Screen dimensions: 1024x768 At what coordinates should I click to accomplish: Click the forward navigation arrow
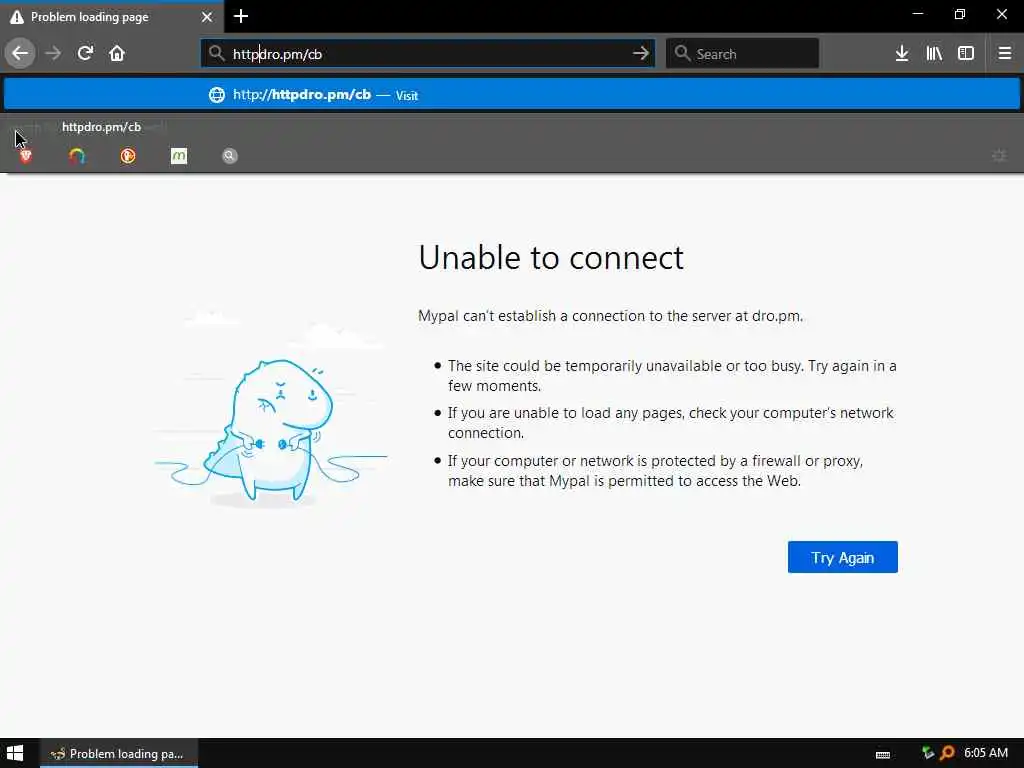53,53
